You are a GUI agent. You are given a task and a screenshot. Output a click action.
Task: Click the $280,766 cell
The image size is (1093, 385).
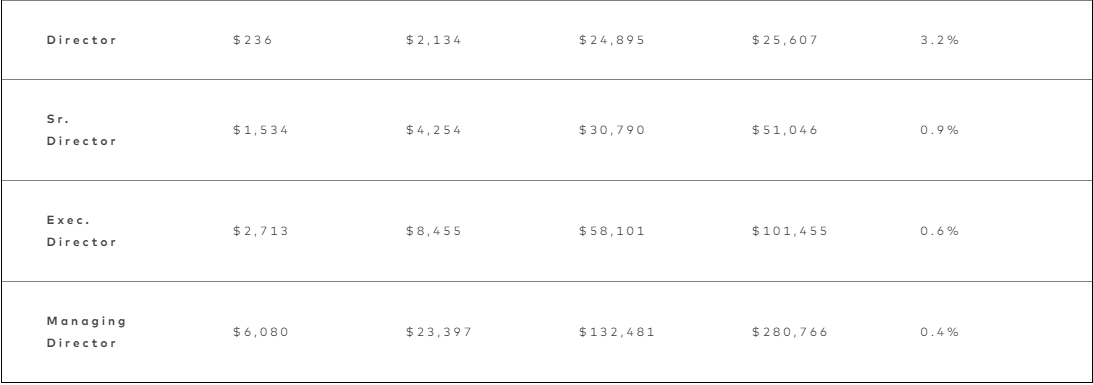[x=790, y=332]
